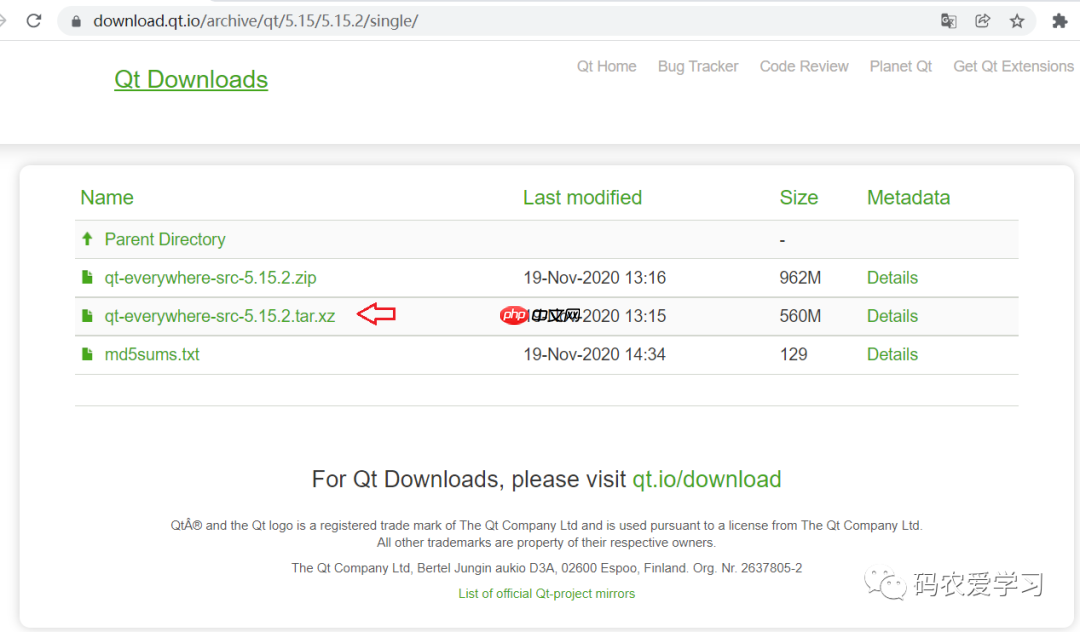Reload the page with the refresh icon

(x=34, y=21)
